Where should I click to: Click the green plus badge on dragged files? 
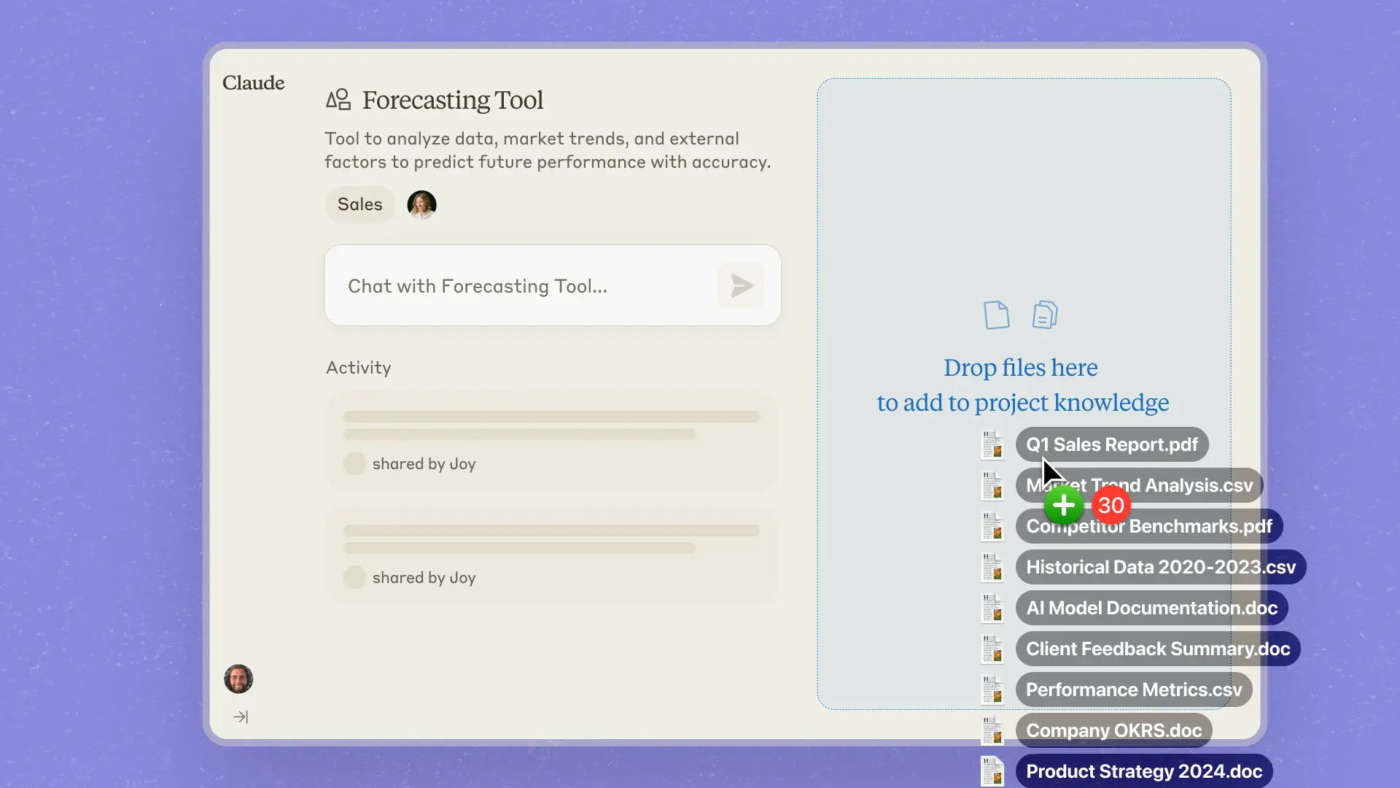pos(1064,505)
